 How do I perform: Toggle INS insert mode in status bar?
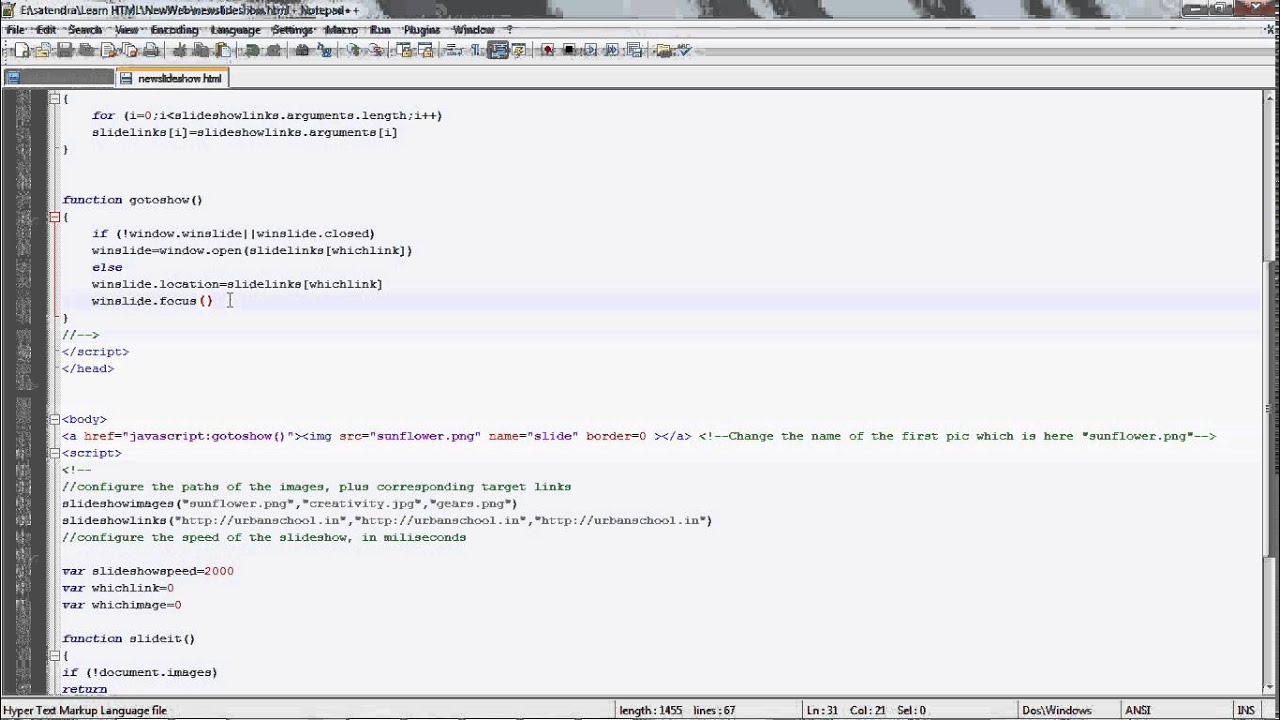pos(1245,711)
